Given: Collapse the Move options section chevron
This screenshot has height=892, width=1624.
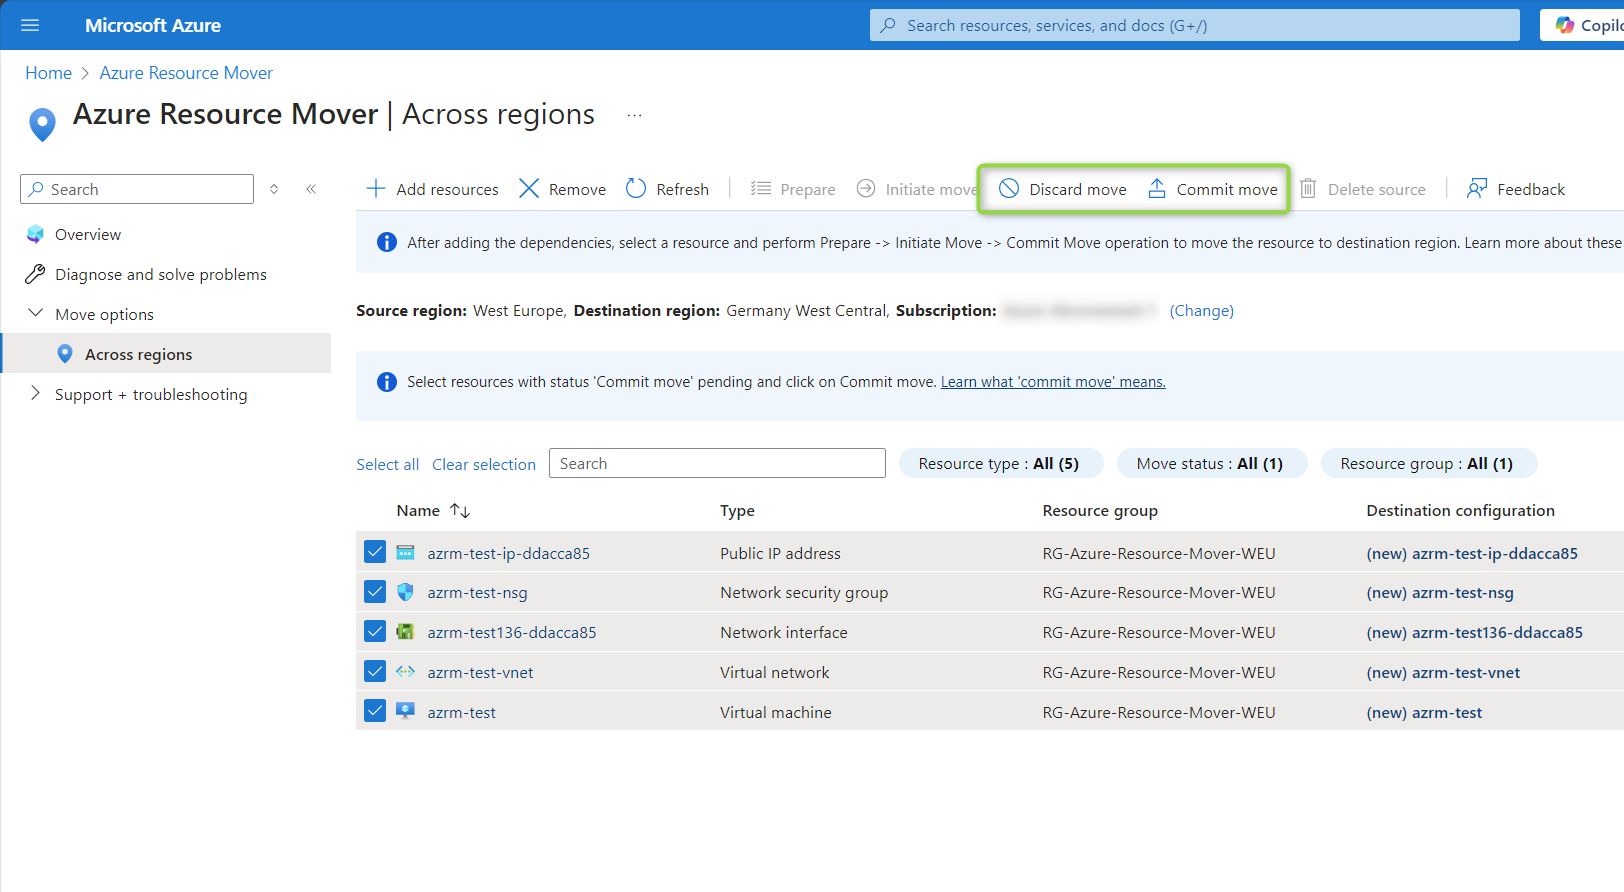Looking at the screenshot, I should point(35,313).
